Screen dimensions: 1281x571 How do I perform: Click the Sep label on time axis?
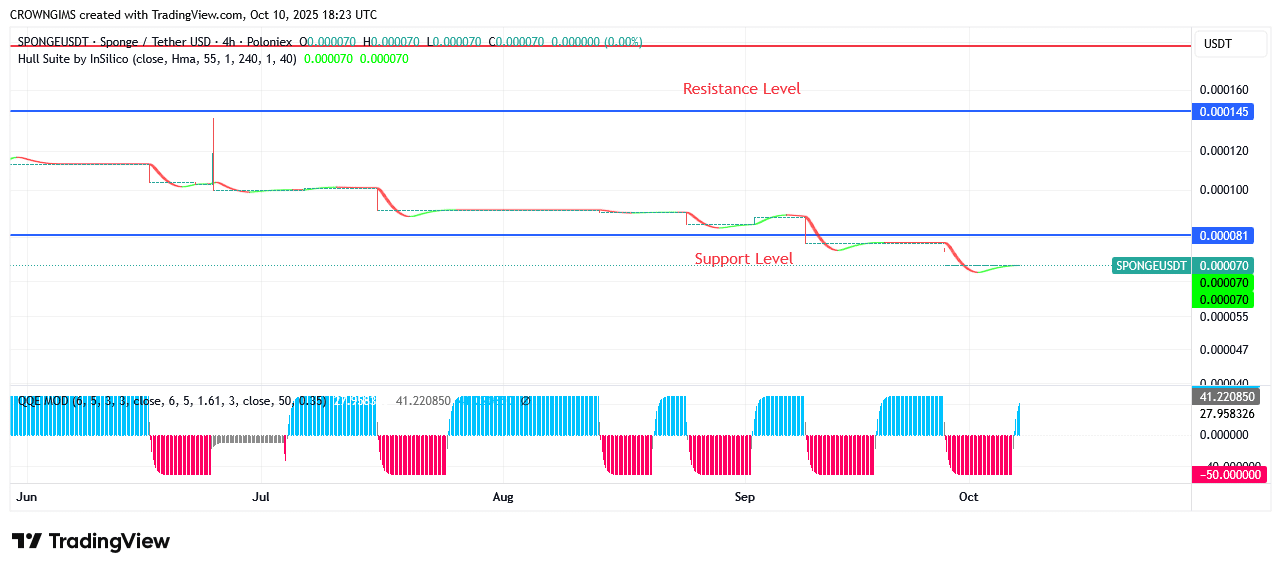pyautogui.click(x=744, y=497)
